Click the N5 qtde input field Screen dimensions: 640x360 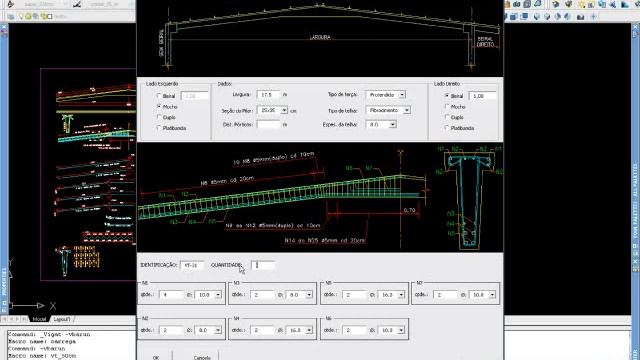tap(355, 294)
